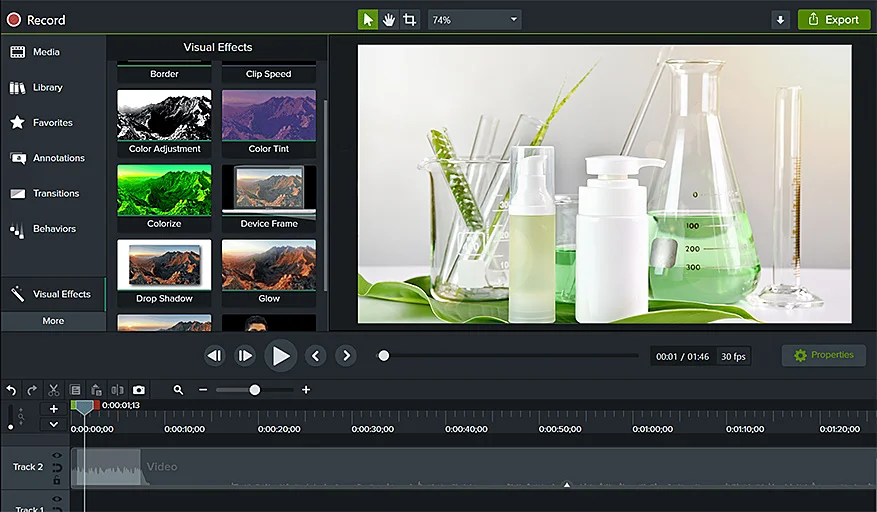
Task: Select the Video clip on Track 2
Action: click(x=473, y=468)
